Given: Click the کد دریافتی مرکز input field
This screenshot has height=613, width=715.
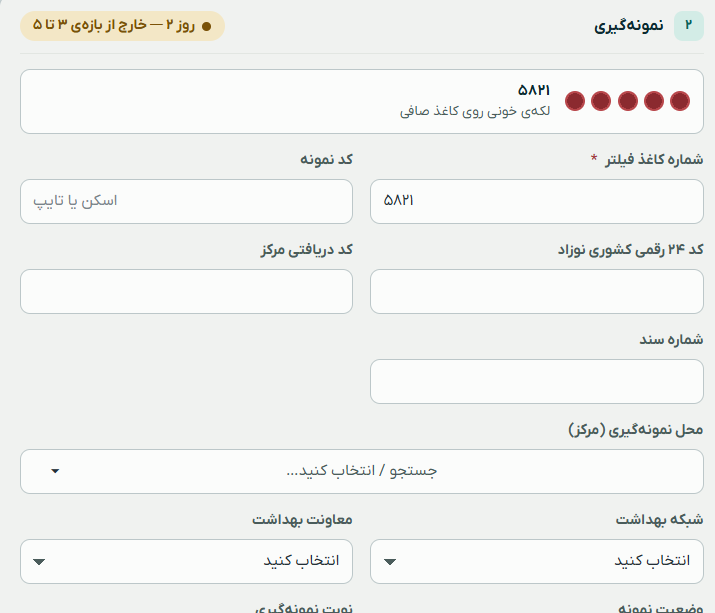Looking at the screenshot, I should click(x=187, y=291).
